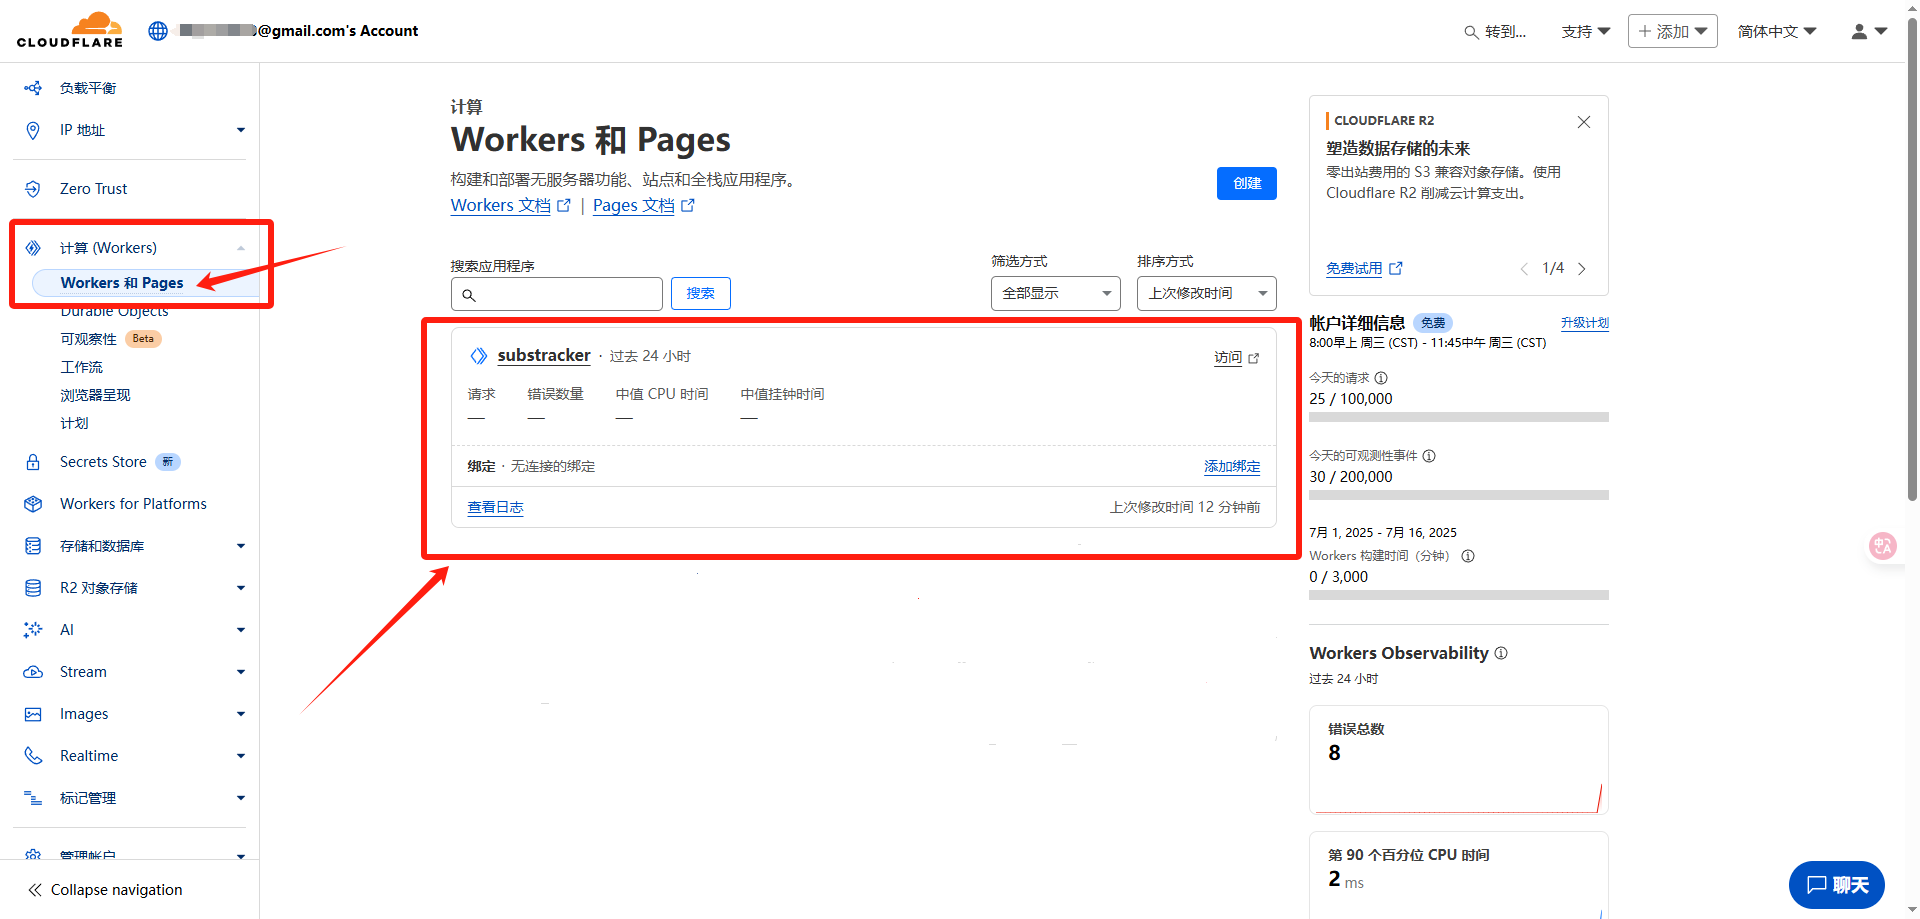
Task: Click the 添加绑定 add binding link
Action: [1232, 466]
